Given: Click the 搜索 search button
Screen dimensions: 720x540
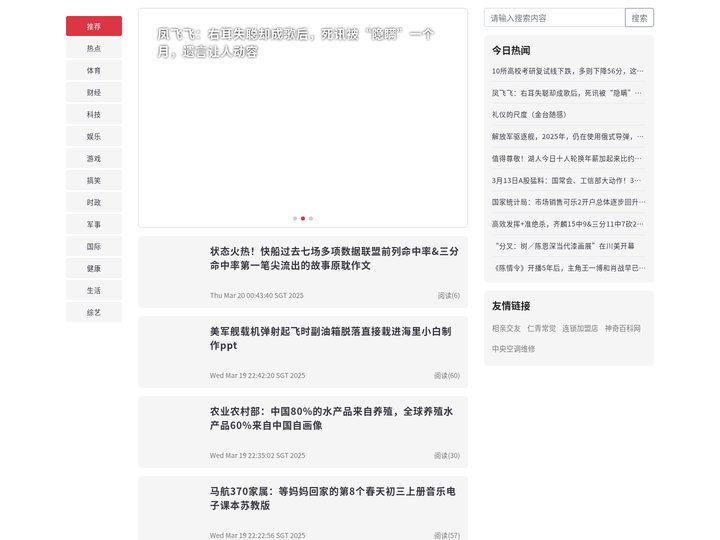Looking at the screenshot, I should pos(639,18).
